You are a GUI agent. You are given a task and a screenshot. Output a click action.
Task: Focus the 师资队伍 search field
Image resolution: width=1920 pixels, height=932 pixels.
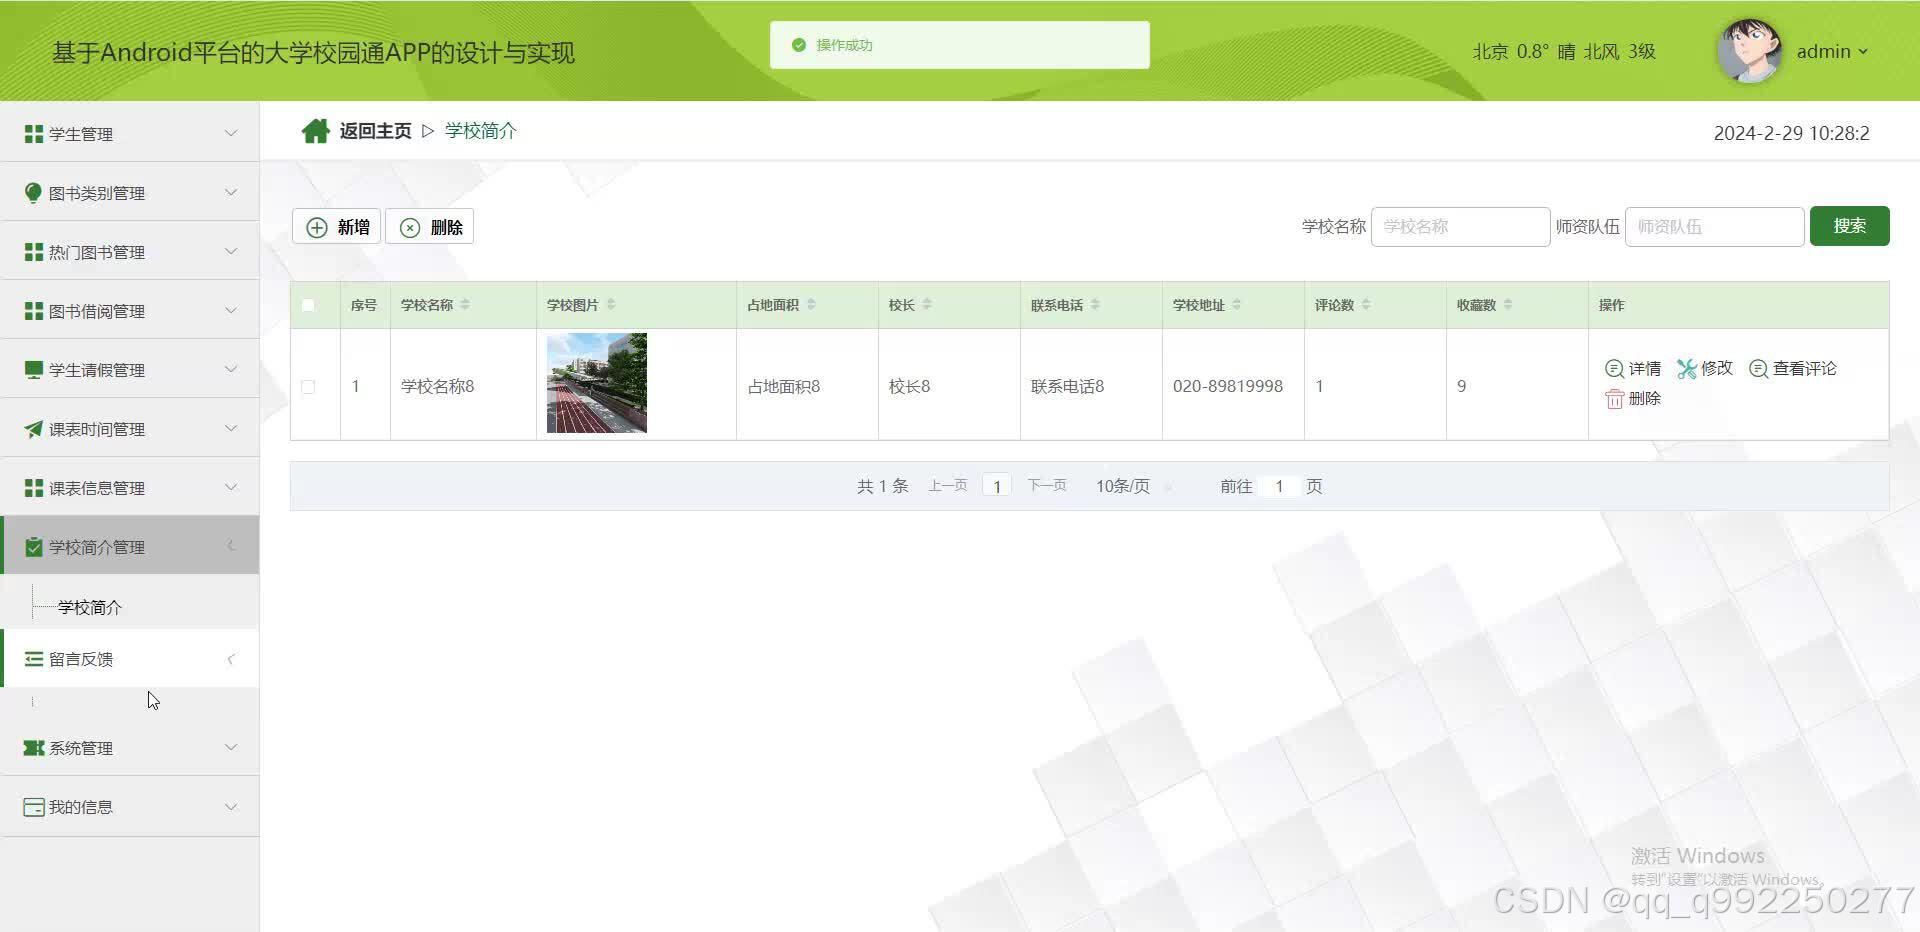coord(1714,227)
